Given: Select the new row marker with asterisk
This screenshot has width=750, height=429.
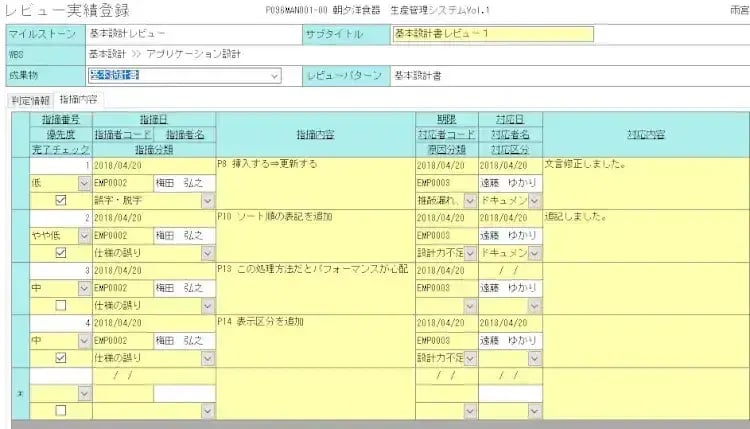Looking at the screenshot, I should click(20, 393).
